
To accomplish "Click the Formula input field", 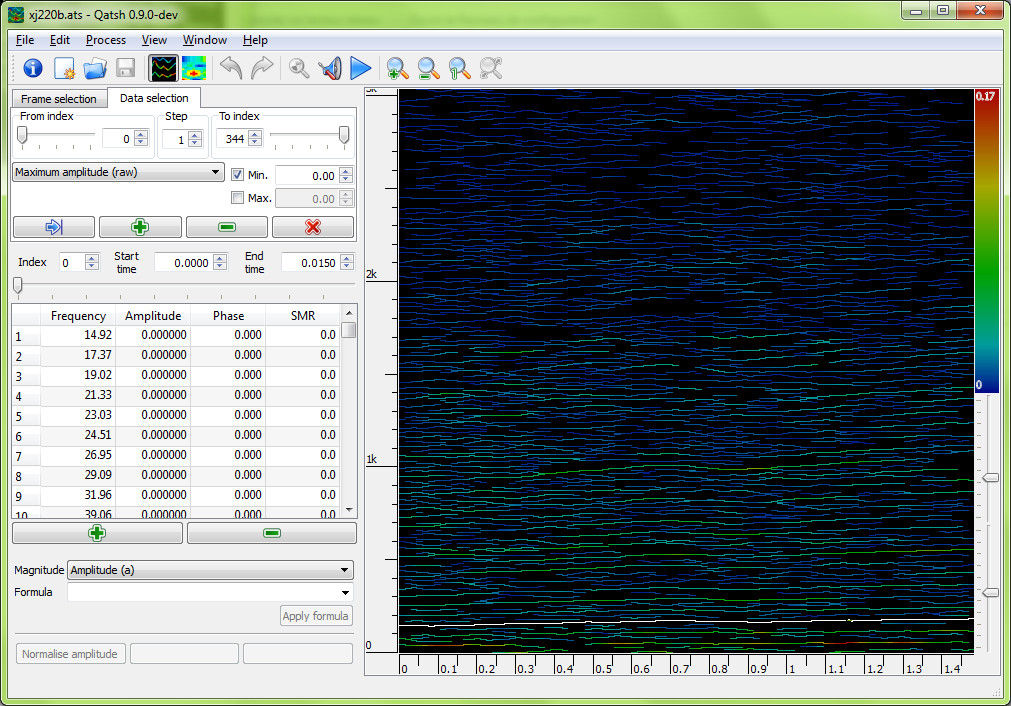I will pos(203,593).
